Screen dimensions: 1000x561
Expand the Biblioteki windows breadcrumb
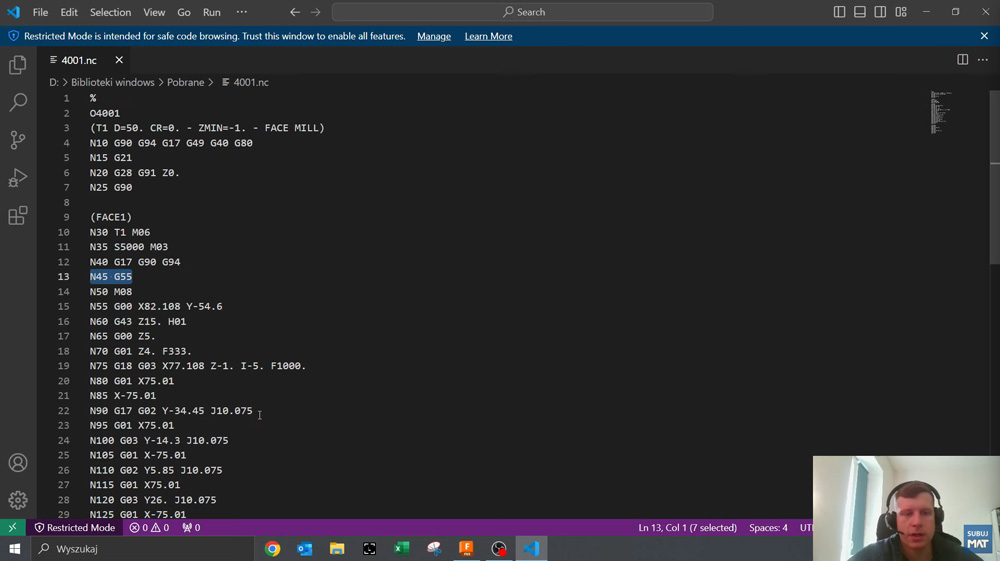pos(112,82)
